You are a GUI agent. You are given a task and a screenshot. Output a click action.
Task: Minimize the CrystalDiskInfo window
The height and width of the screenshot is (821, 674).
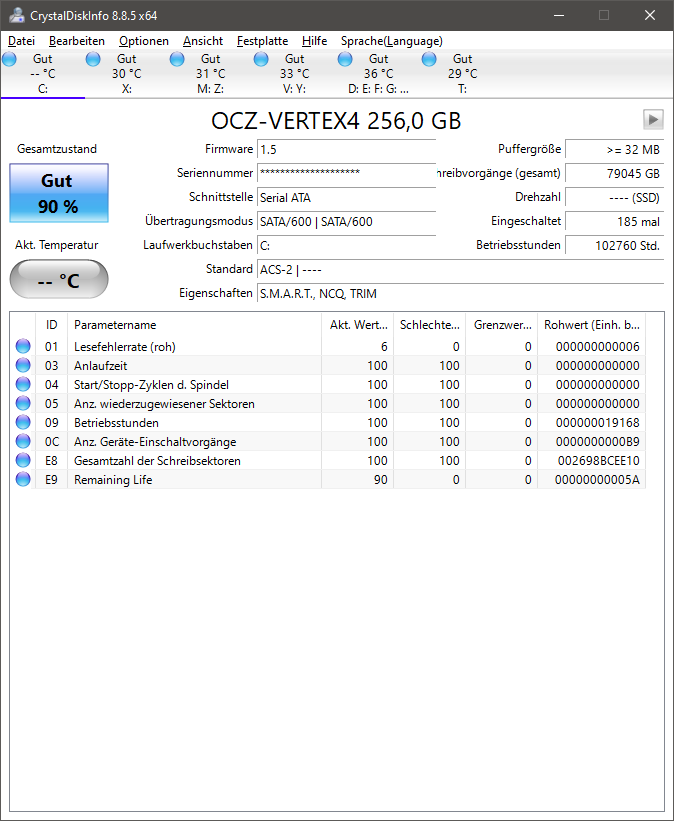559,15
